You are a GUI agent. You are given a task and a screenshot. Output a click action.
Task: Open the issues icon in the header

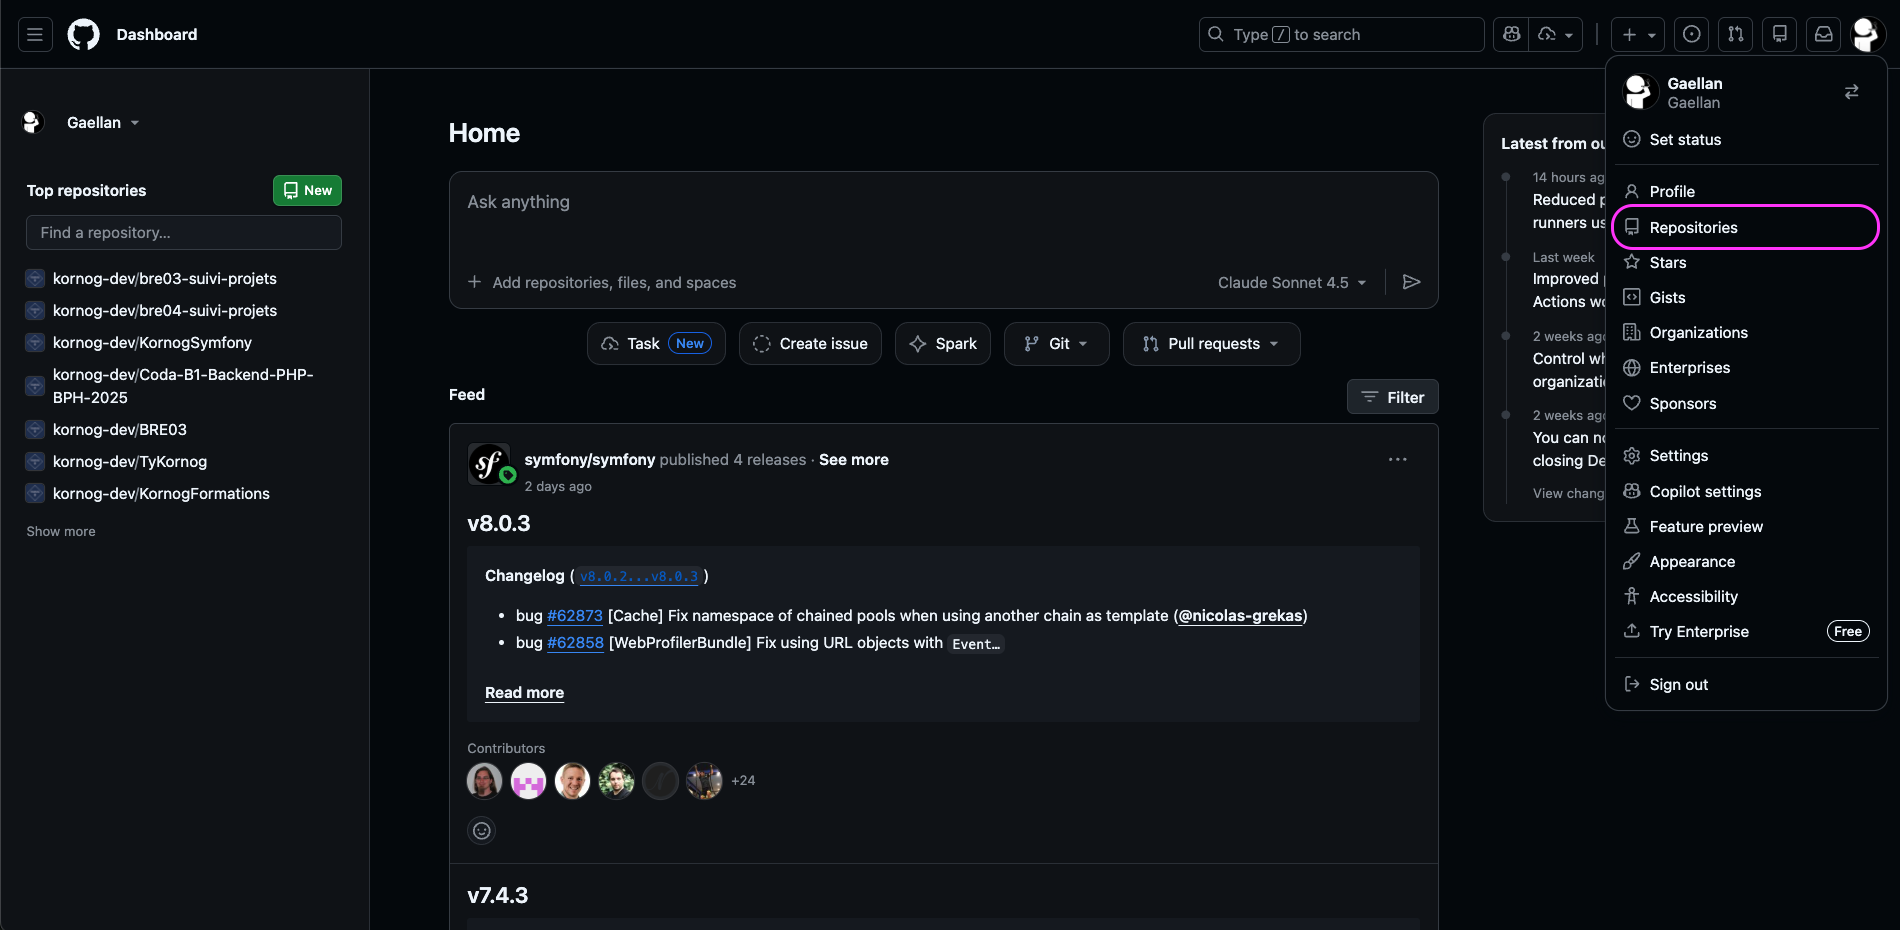[x=1691, y=34]
